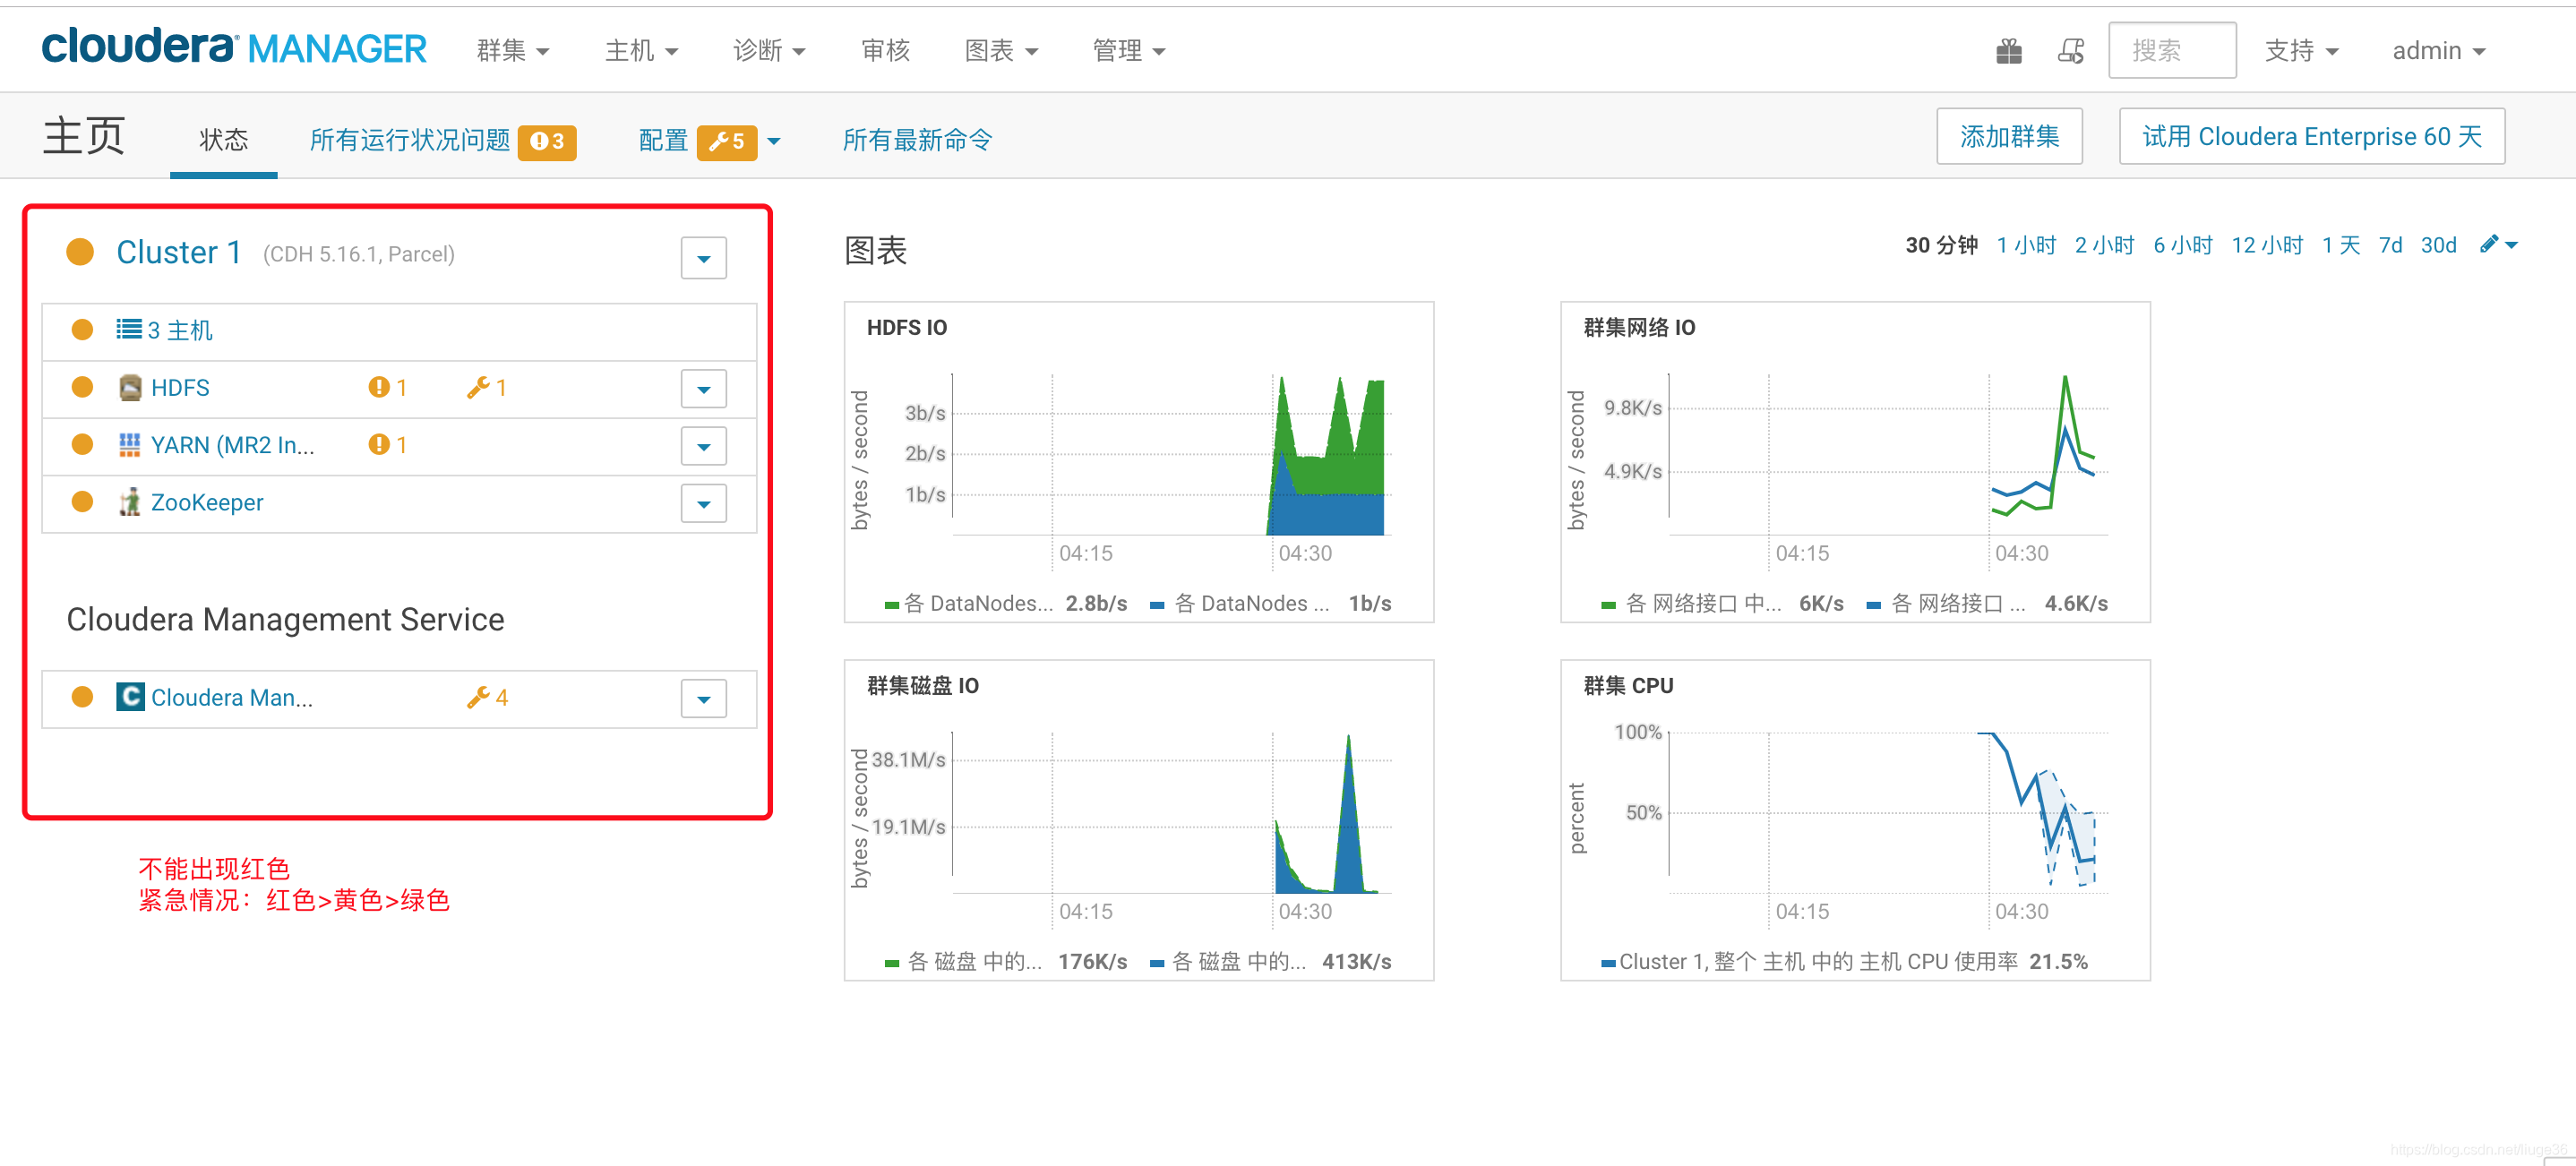Click the HDFS orange status dot

82,387
